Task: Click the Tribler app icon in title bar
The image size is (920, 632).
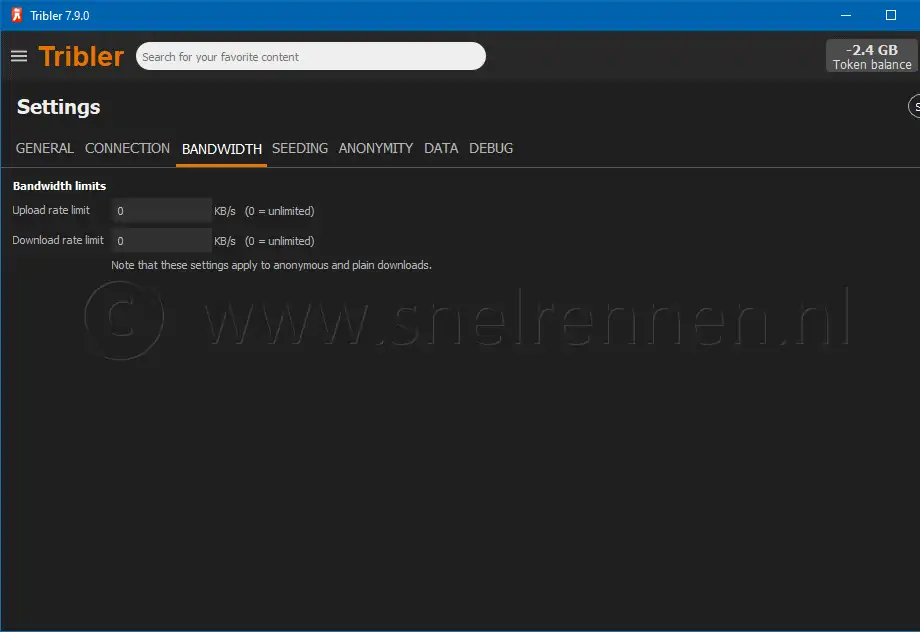Action: 17,15
